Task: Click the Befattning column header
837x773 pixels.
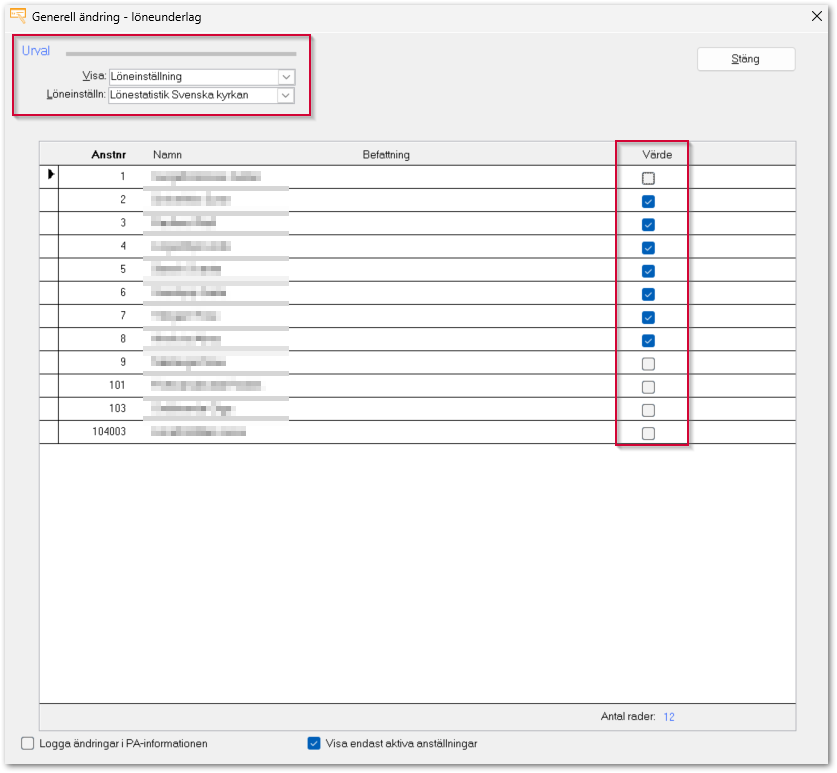Action: point(386,155)
